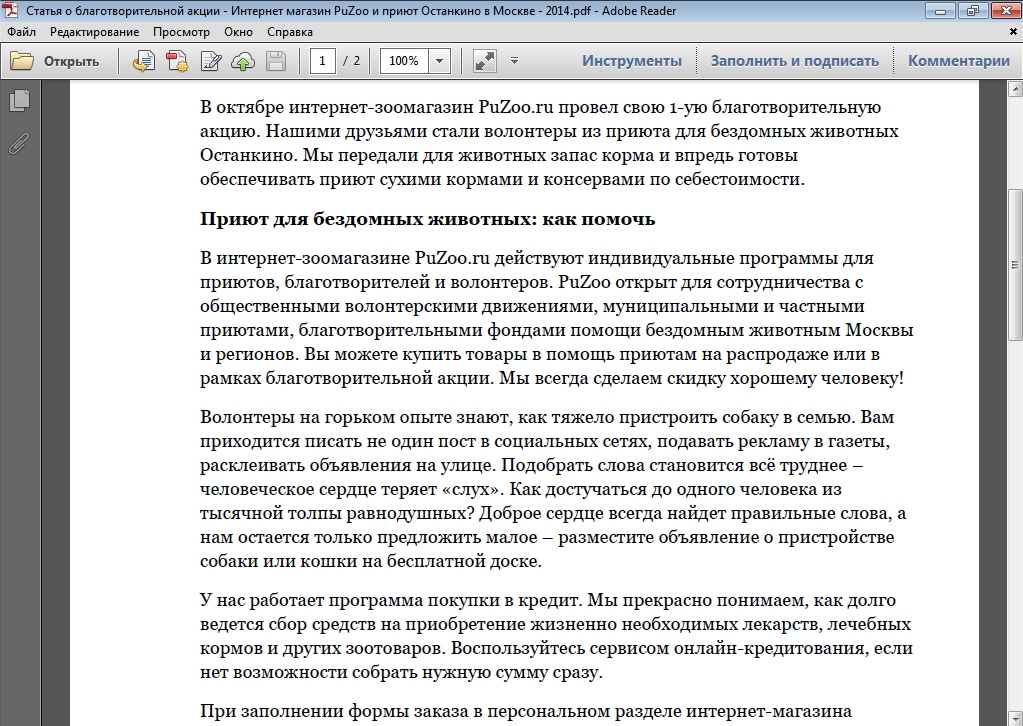Click the scroll up arrow
1023x726 pixels.
[x=1015, y=89]
